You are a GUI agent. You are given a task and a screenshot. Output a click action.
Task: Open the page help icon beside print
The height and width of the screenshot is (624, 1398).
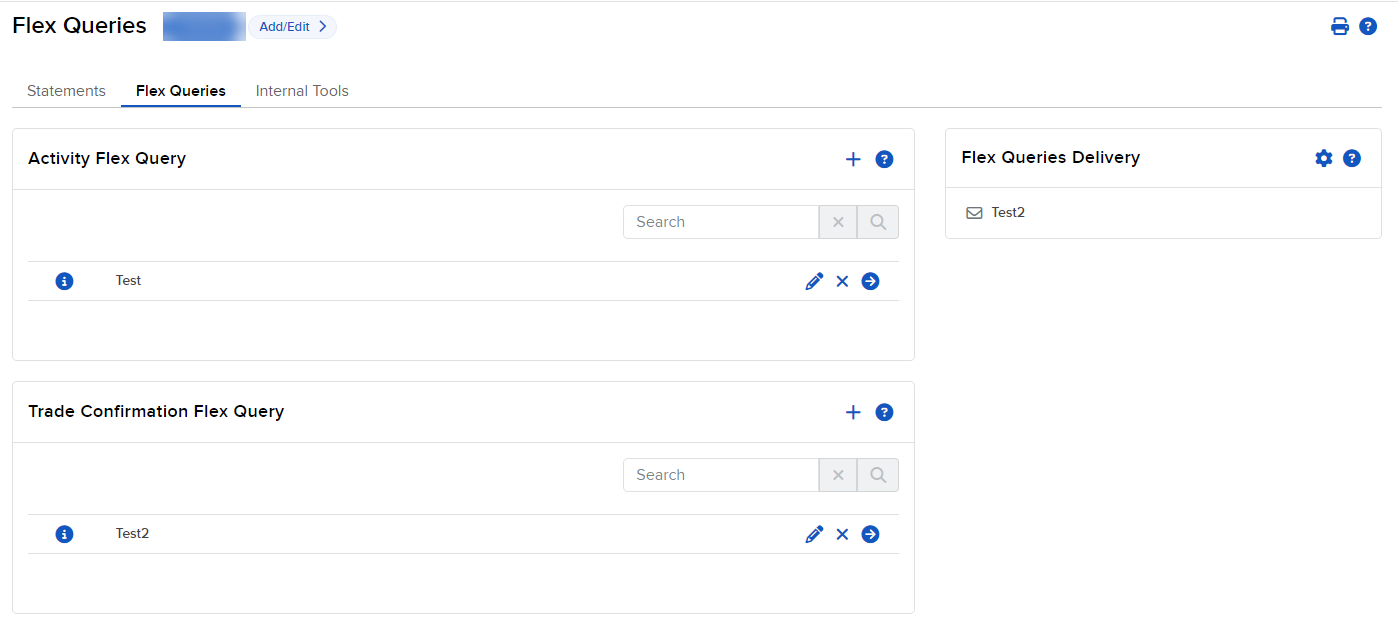[x=1369, y=27]
